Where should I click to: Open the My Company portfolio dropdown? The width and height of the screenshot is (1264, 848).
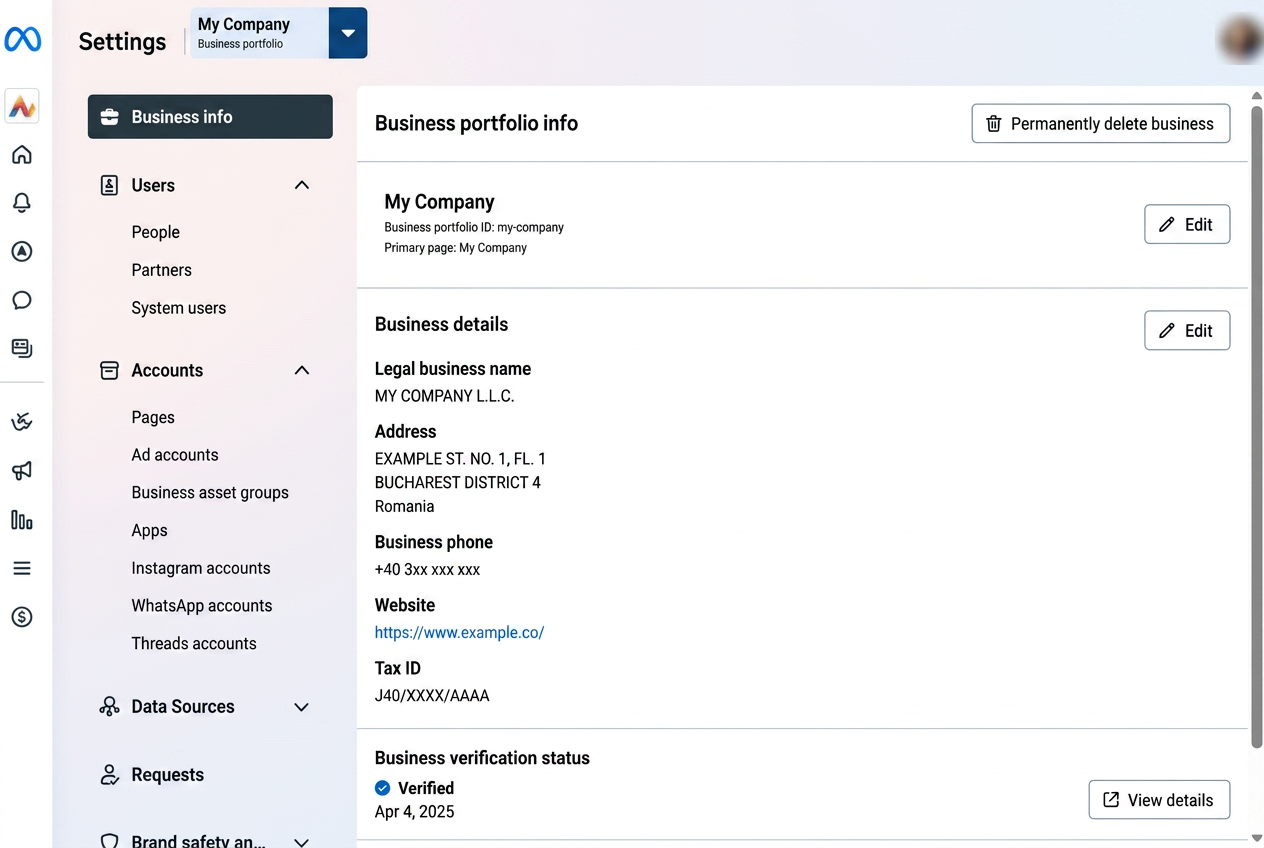click(x=347, y=33)
